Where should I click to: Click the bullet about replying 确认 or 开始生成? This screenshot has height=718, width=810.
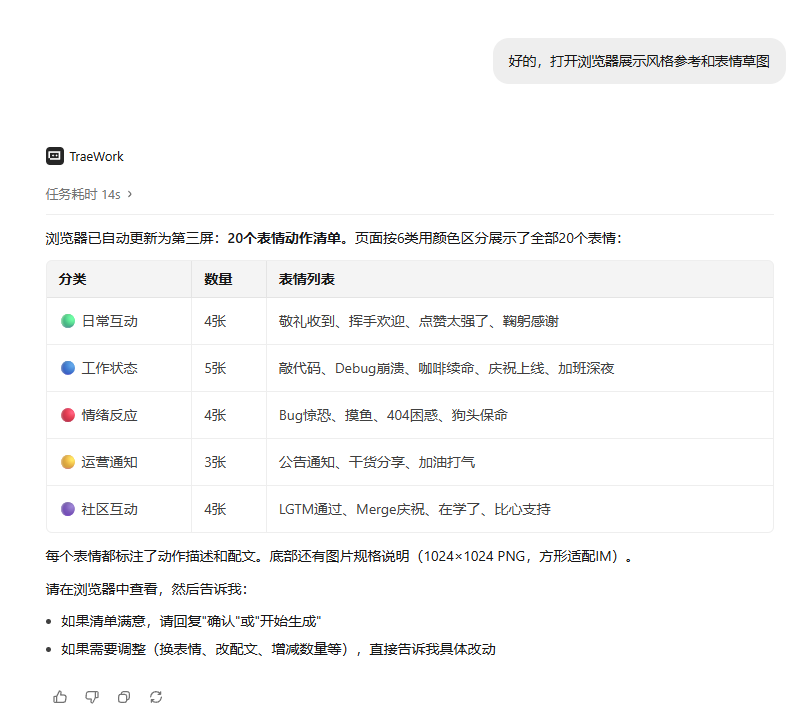[x=191, y=621]
